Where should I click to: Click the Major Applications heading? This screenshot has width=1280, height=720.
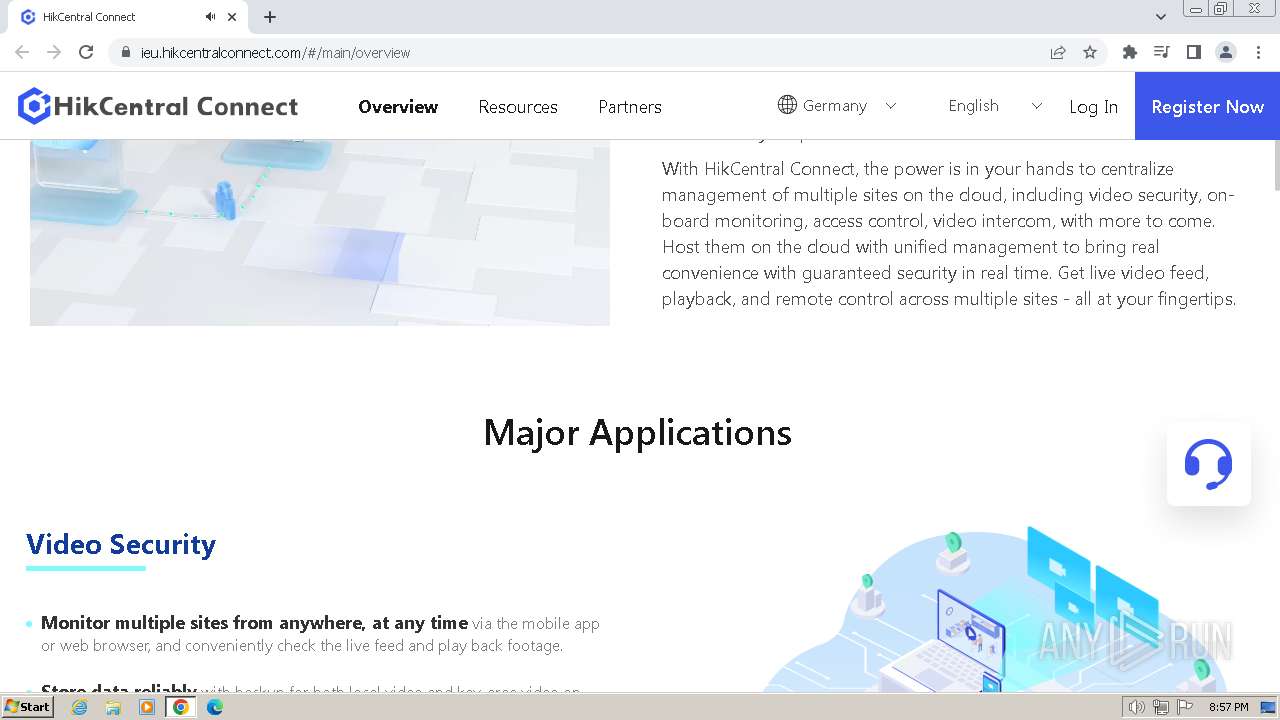638,432
